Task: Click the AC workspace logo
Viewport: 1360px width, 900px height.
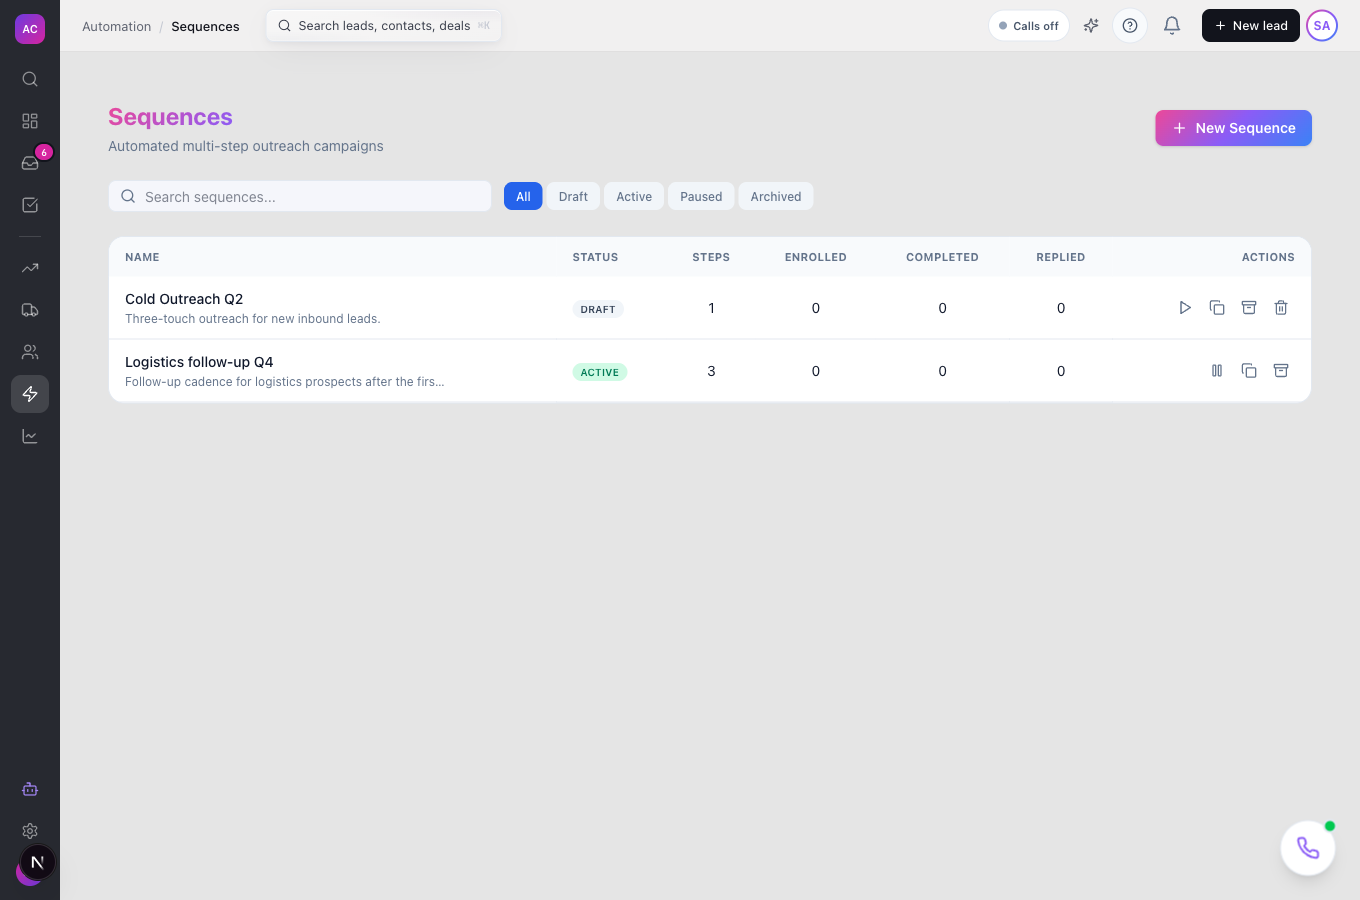Action: coord(30,29)
